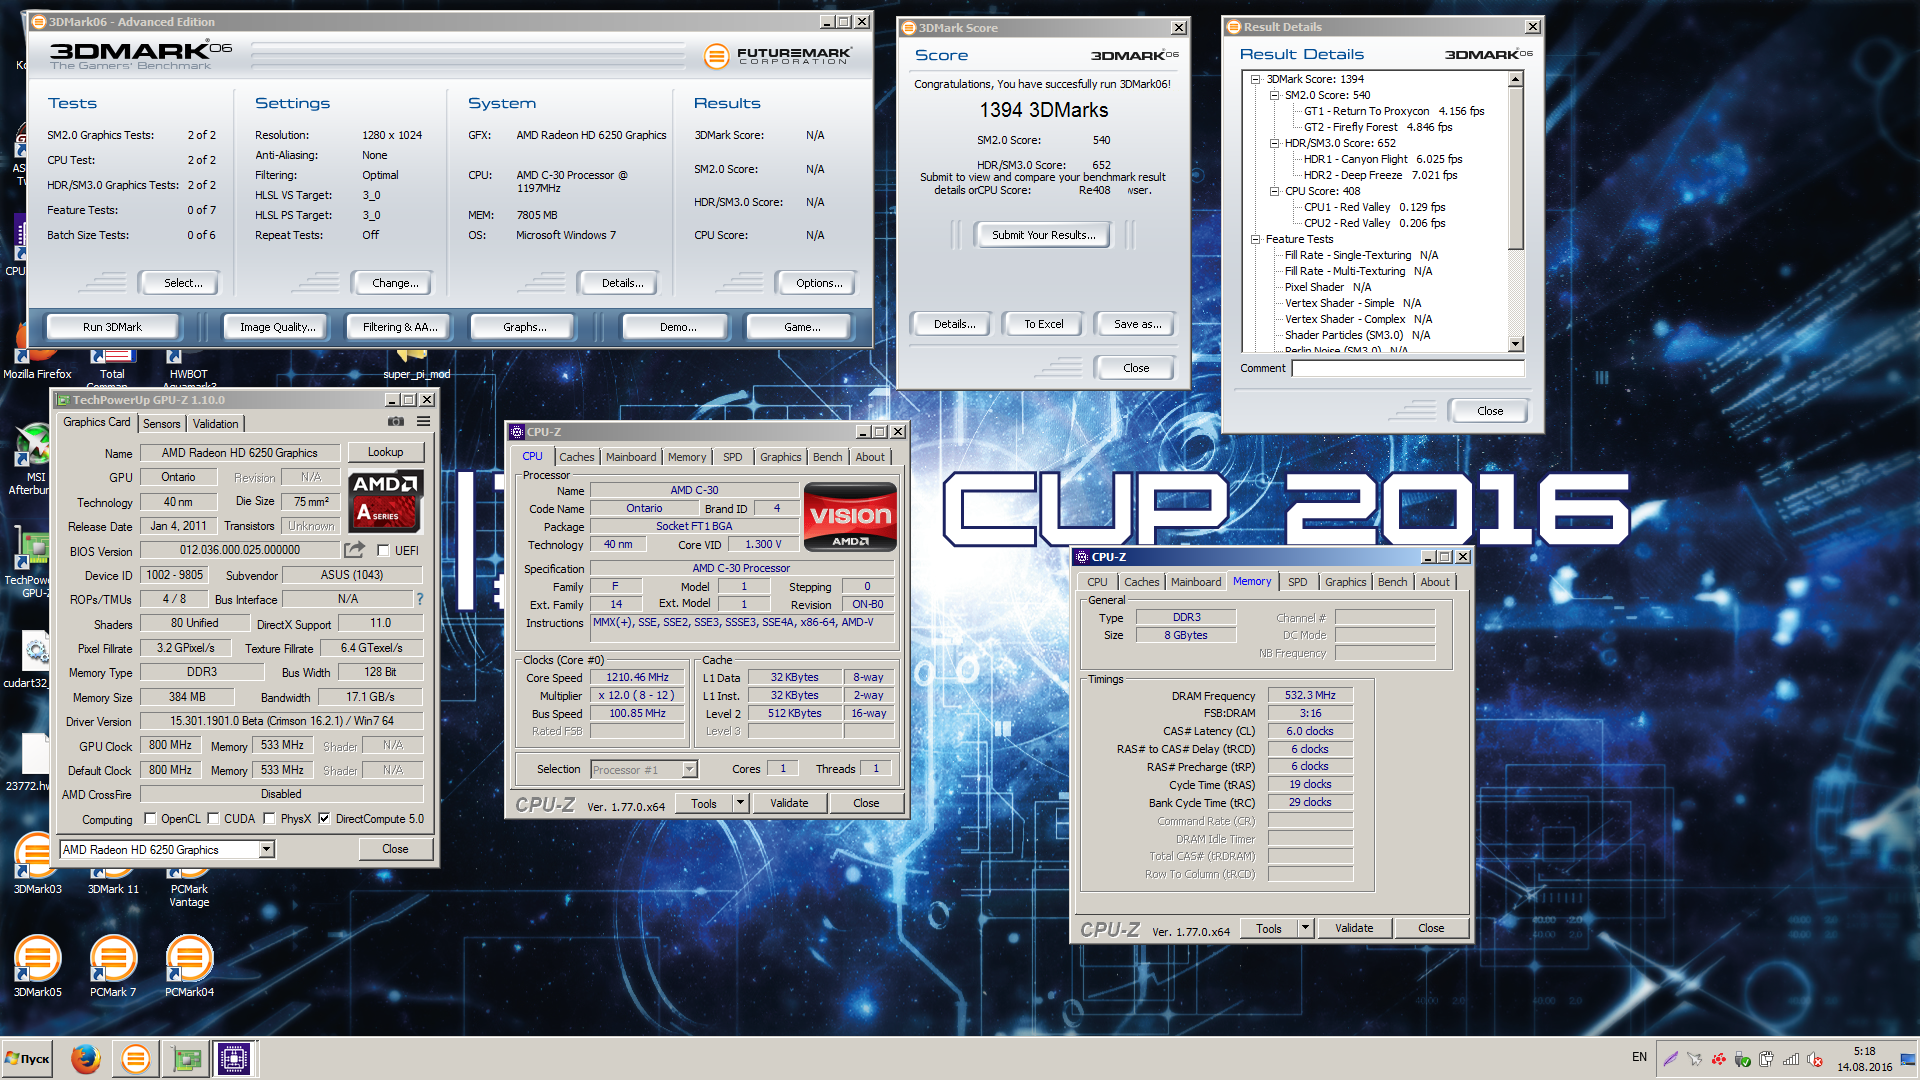Click MSI Afterburner jet tray icon

point(1694,1059)
